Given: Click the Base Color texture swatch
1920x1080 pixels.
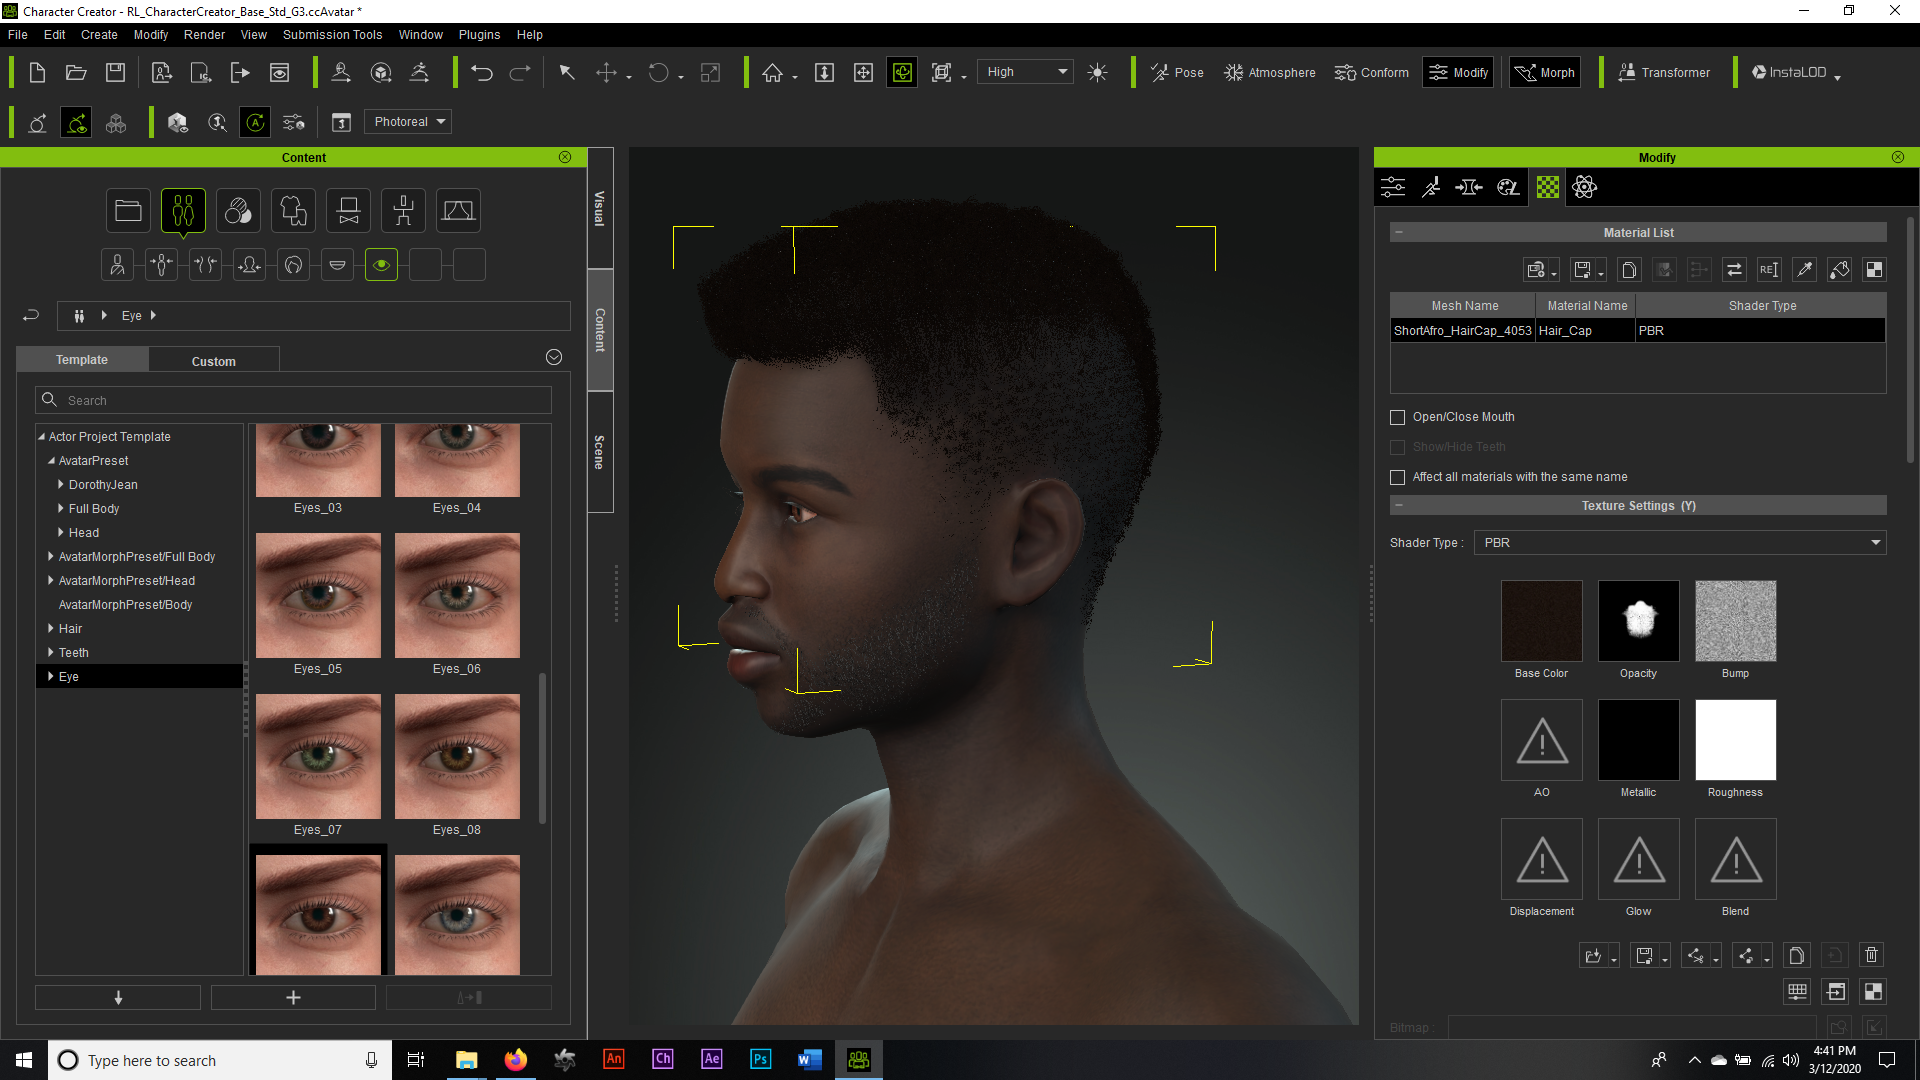Looking at the screenshot, I should (1541, 620).
